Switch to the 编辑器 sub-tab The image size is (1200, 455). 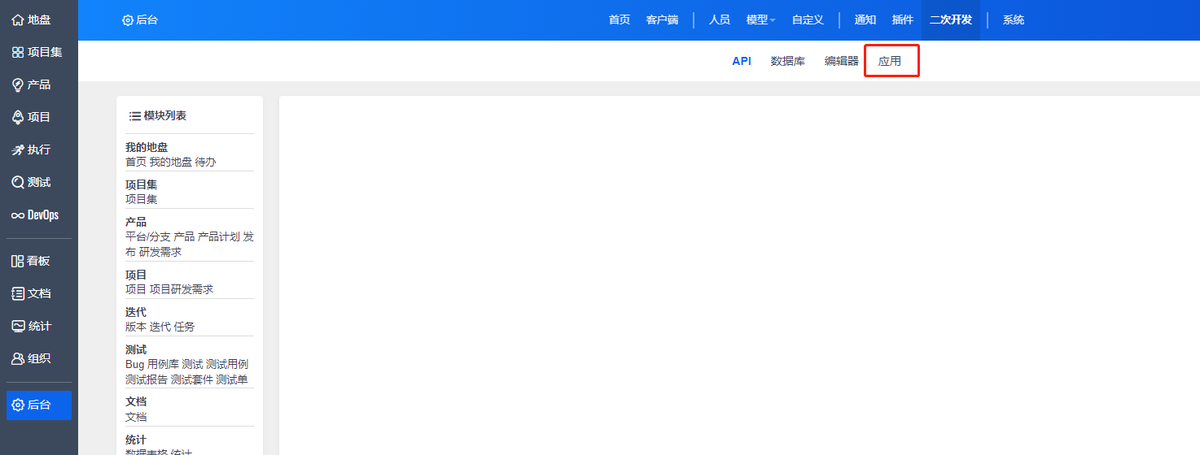841,61
